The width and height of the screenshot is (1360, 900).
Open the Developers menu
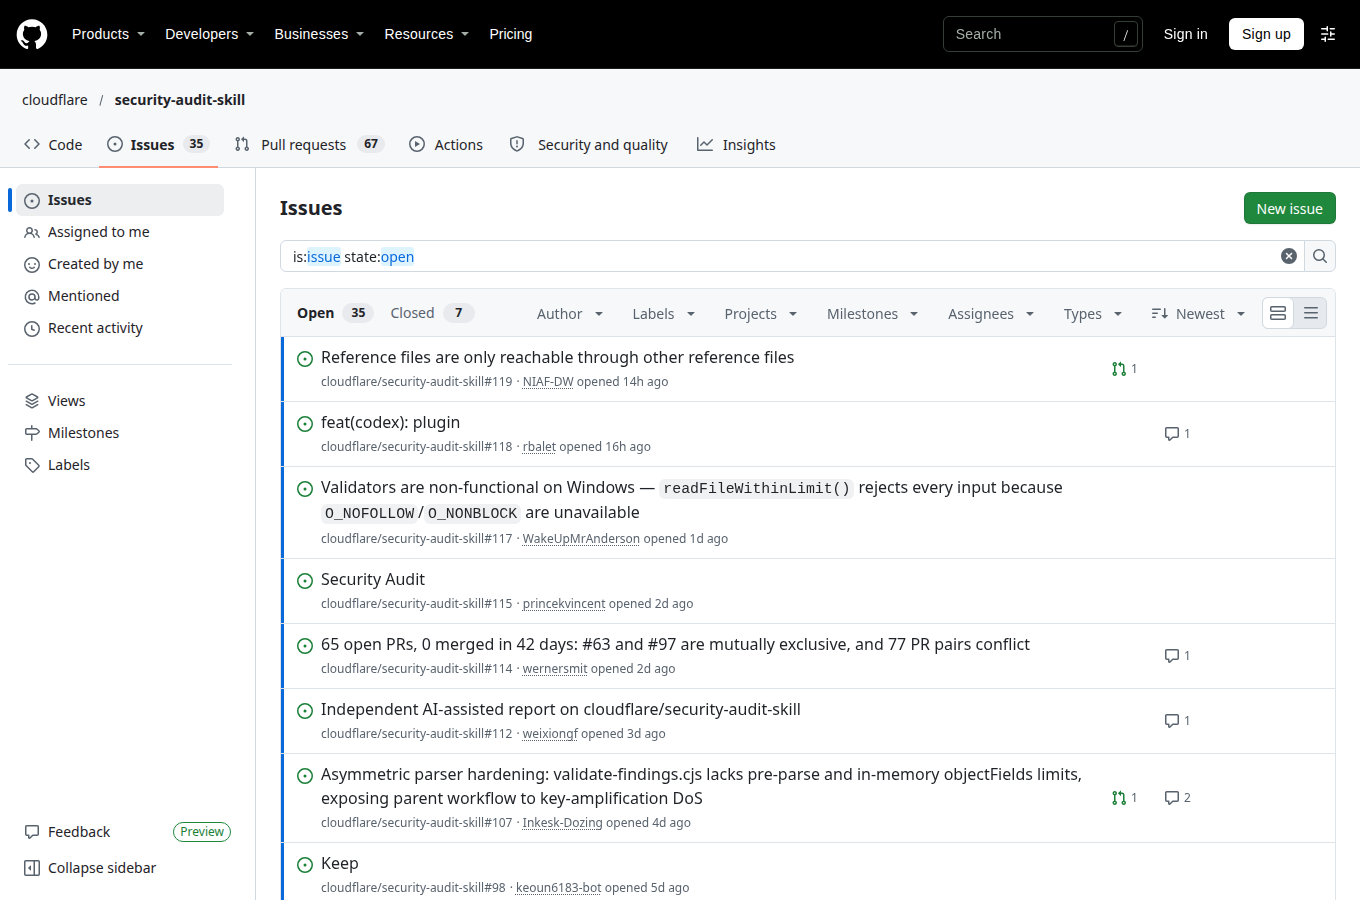click(x=209, y=34)
